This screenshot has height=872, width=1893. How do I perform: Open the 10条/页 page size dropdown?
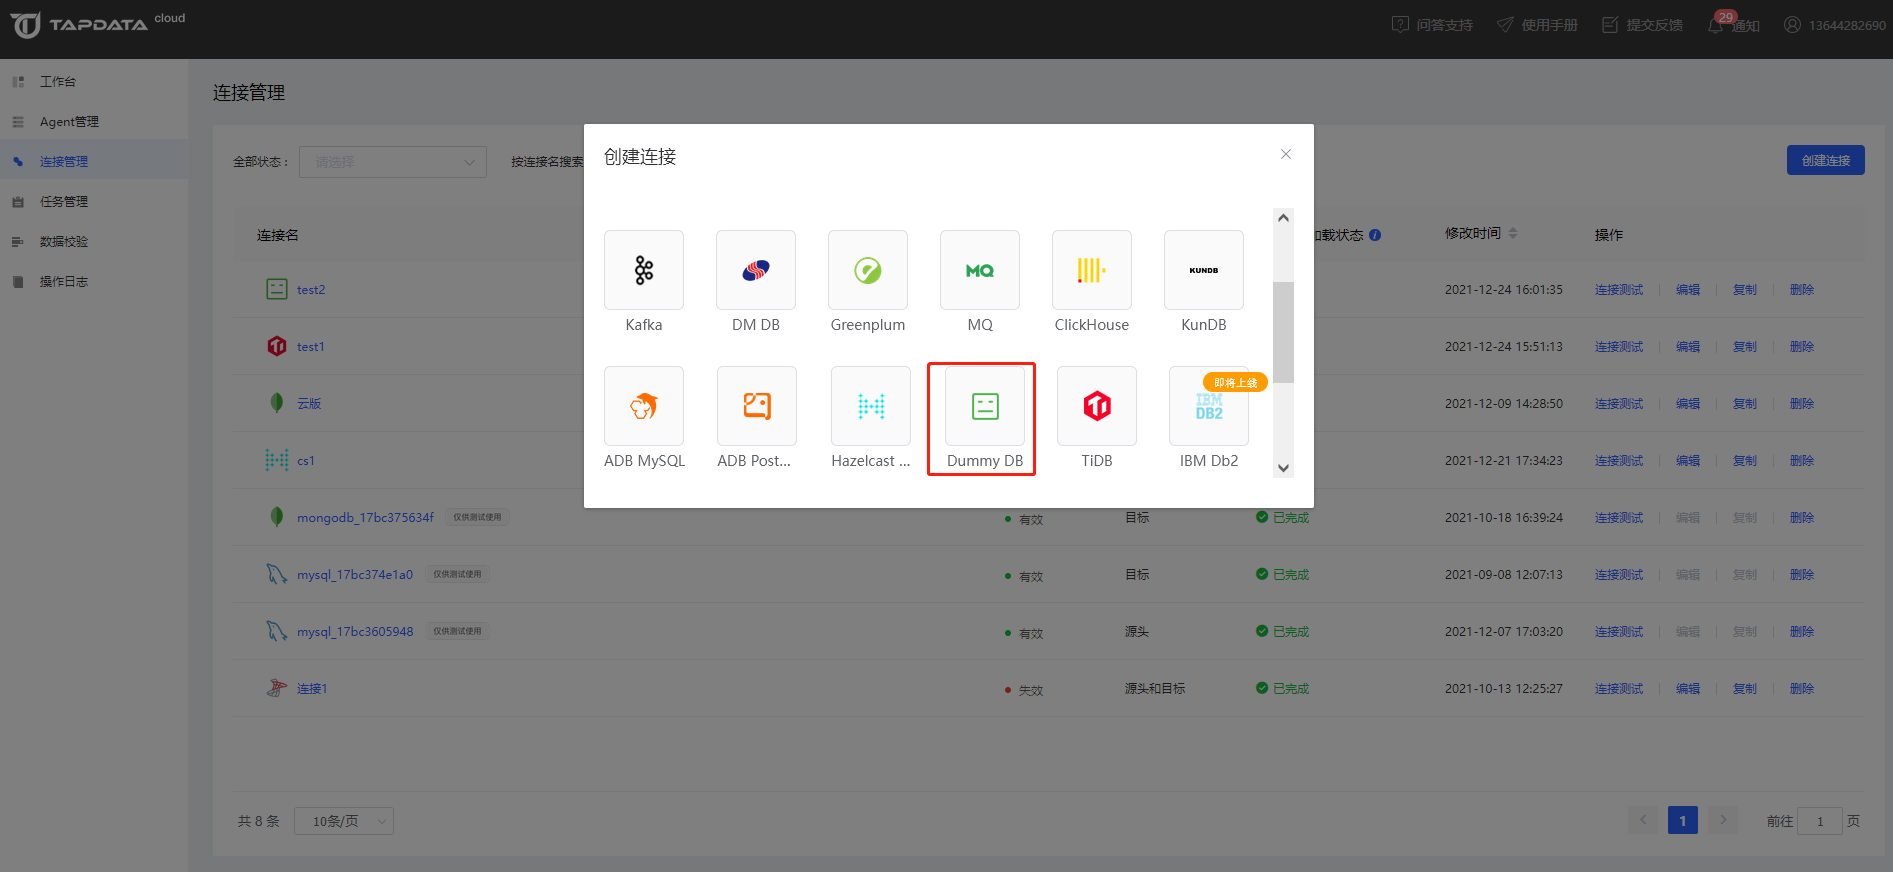[344, 821]
